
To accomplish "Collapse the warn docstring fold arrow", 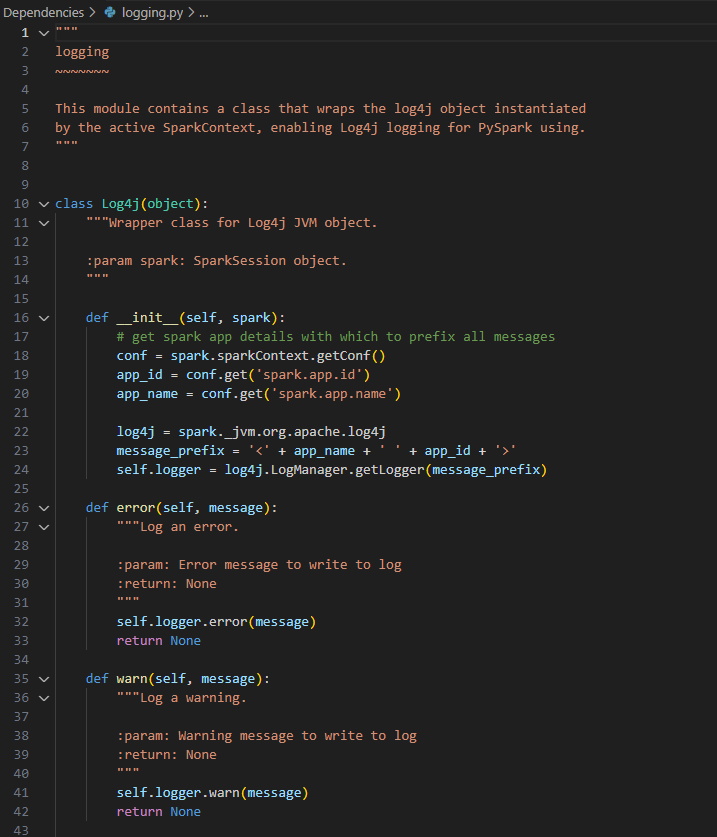I will pos(43,697).
